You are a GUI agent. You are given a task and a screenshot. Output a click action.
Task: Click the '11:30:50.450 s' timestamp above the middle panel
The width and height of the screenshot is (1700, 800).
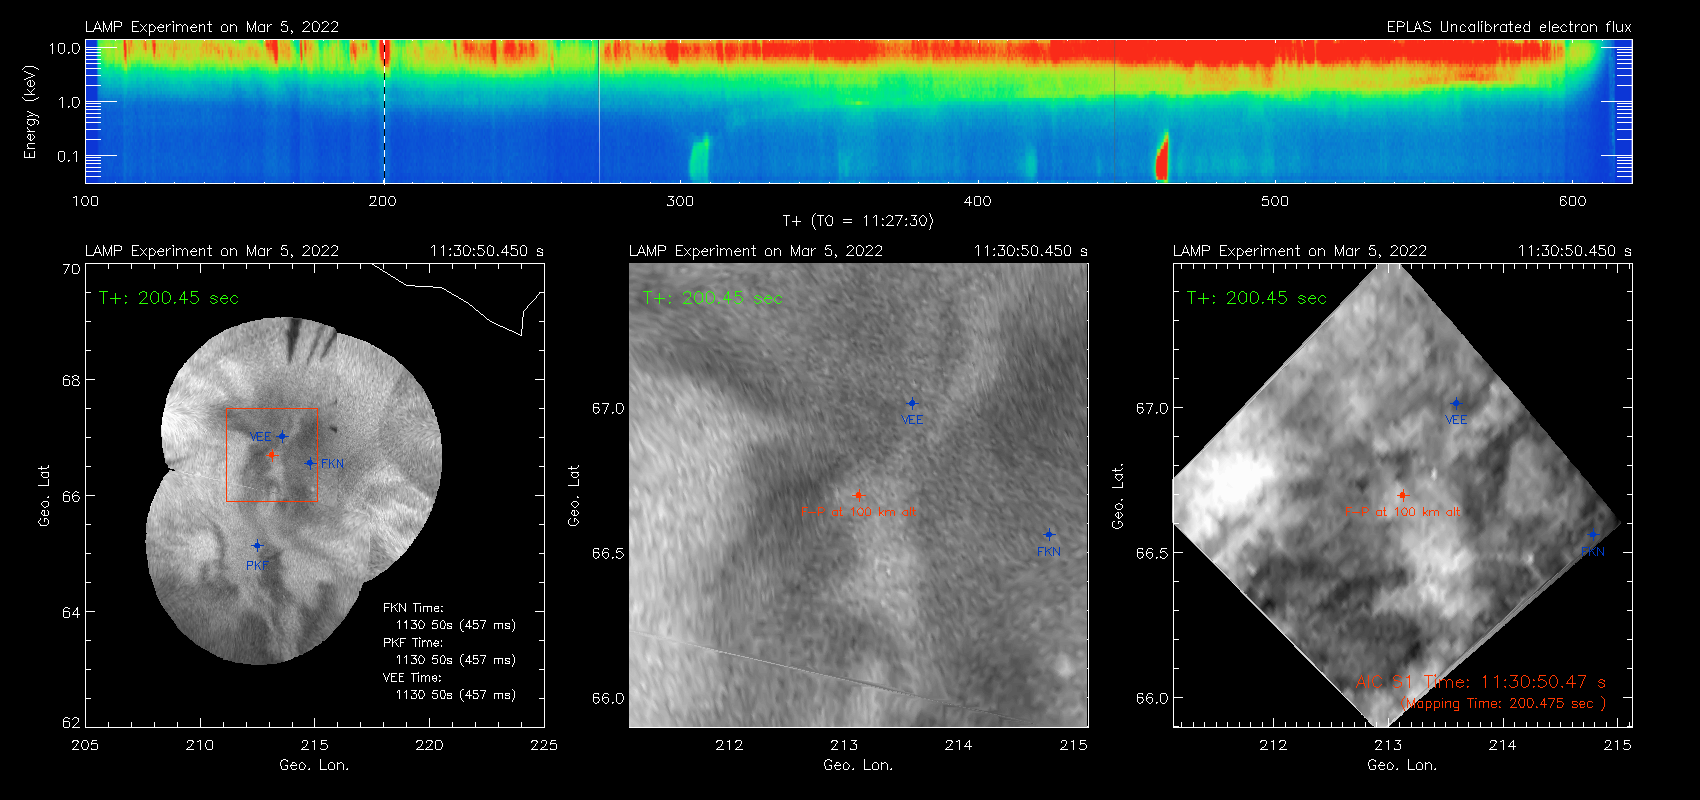click(x=1031, y=251)
